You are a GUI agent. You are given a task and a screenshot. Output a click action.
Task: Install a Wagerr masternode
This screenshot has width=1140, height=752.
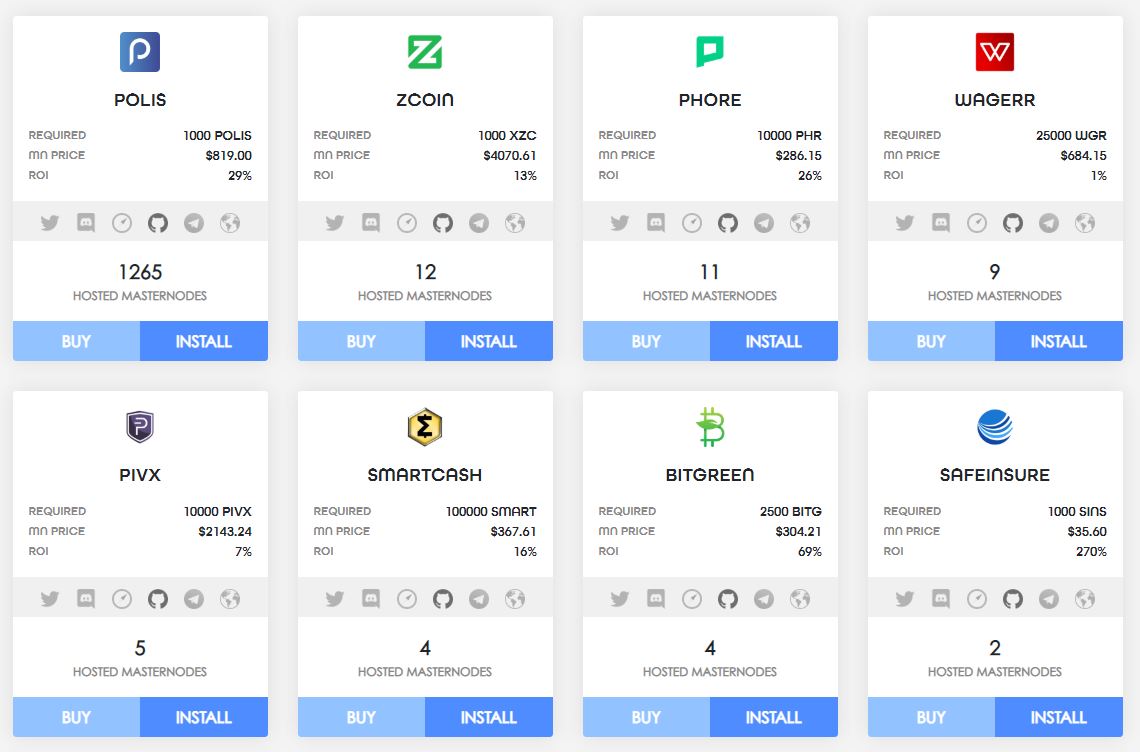[1059, 341]
